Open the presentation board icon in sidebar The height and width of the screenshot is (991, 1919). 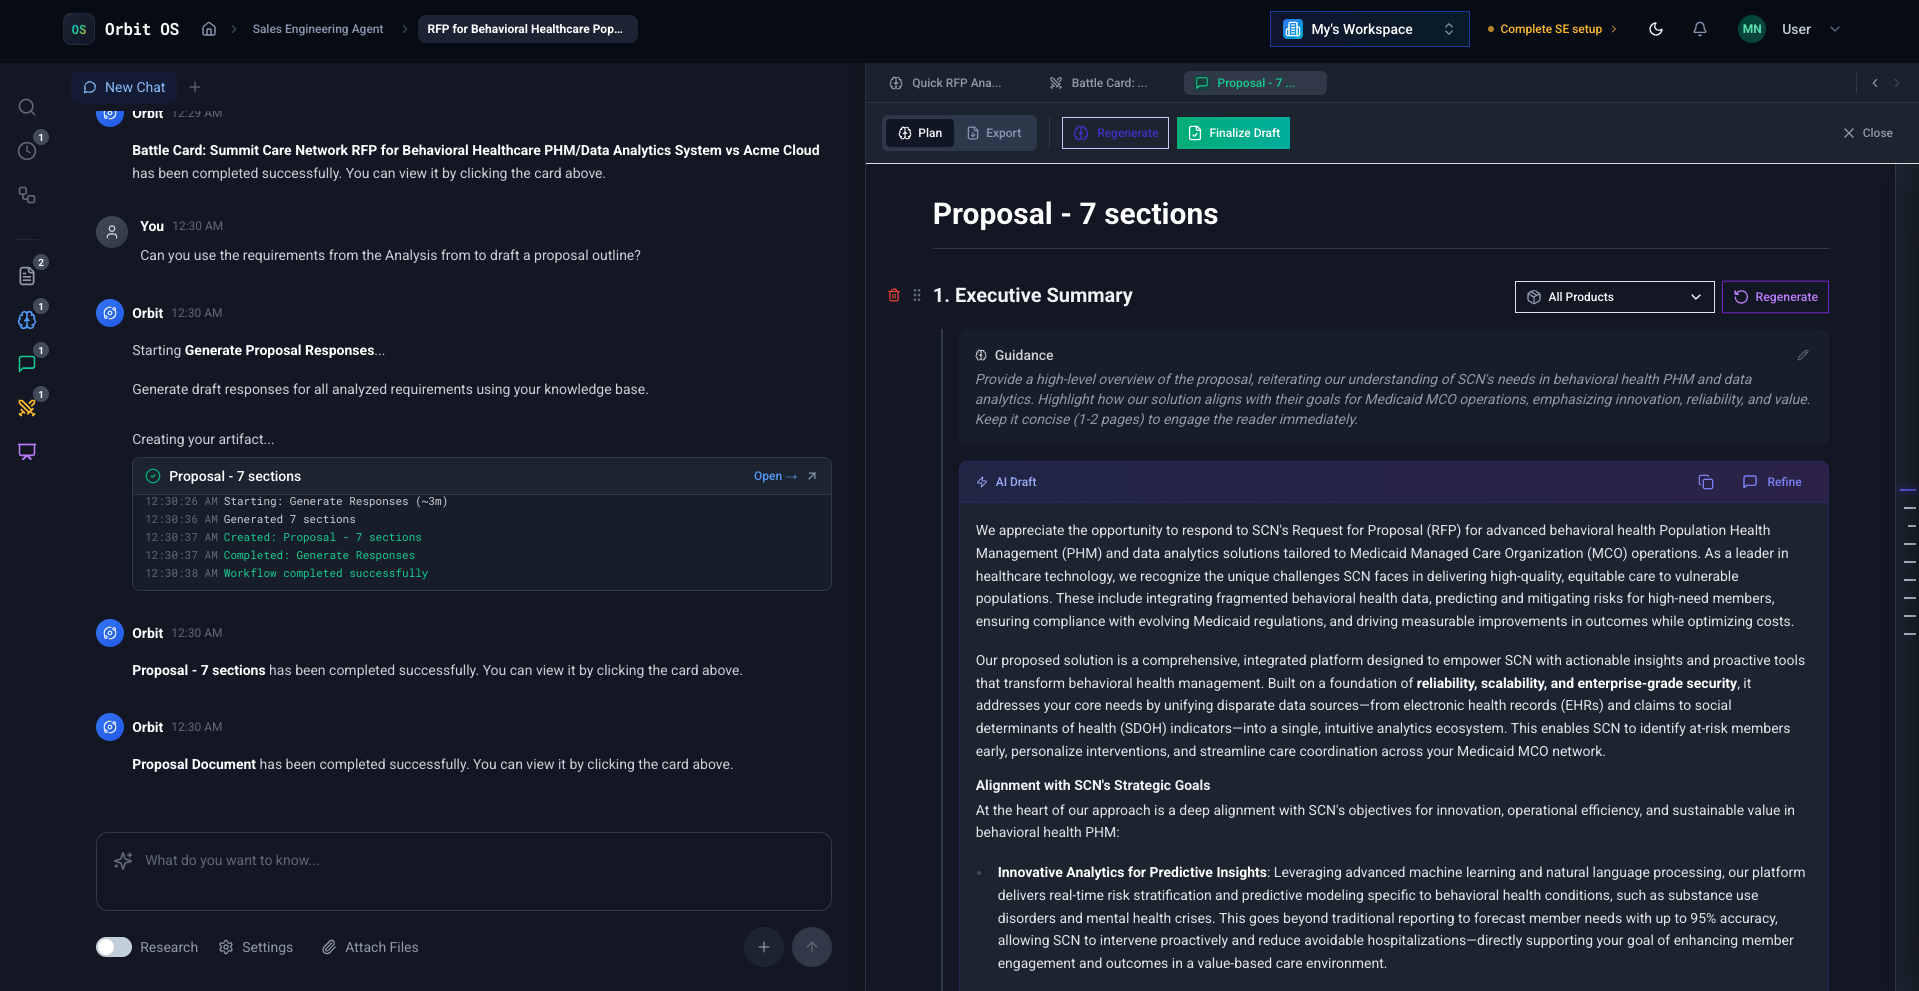coord(27,451)
